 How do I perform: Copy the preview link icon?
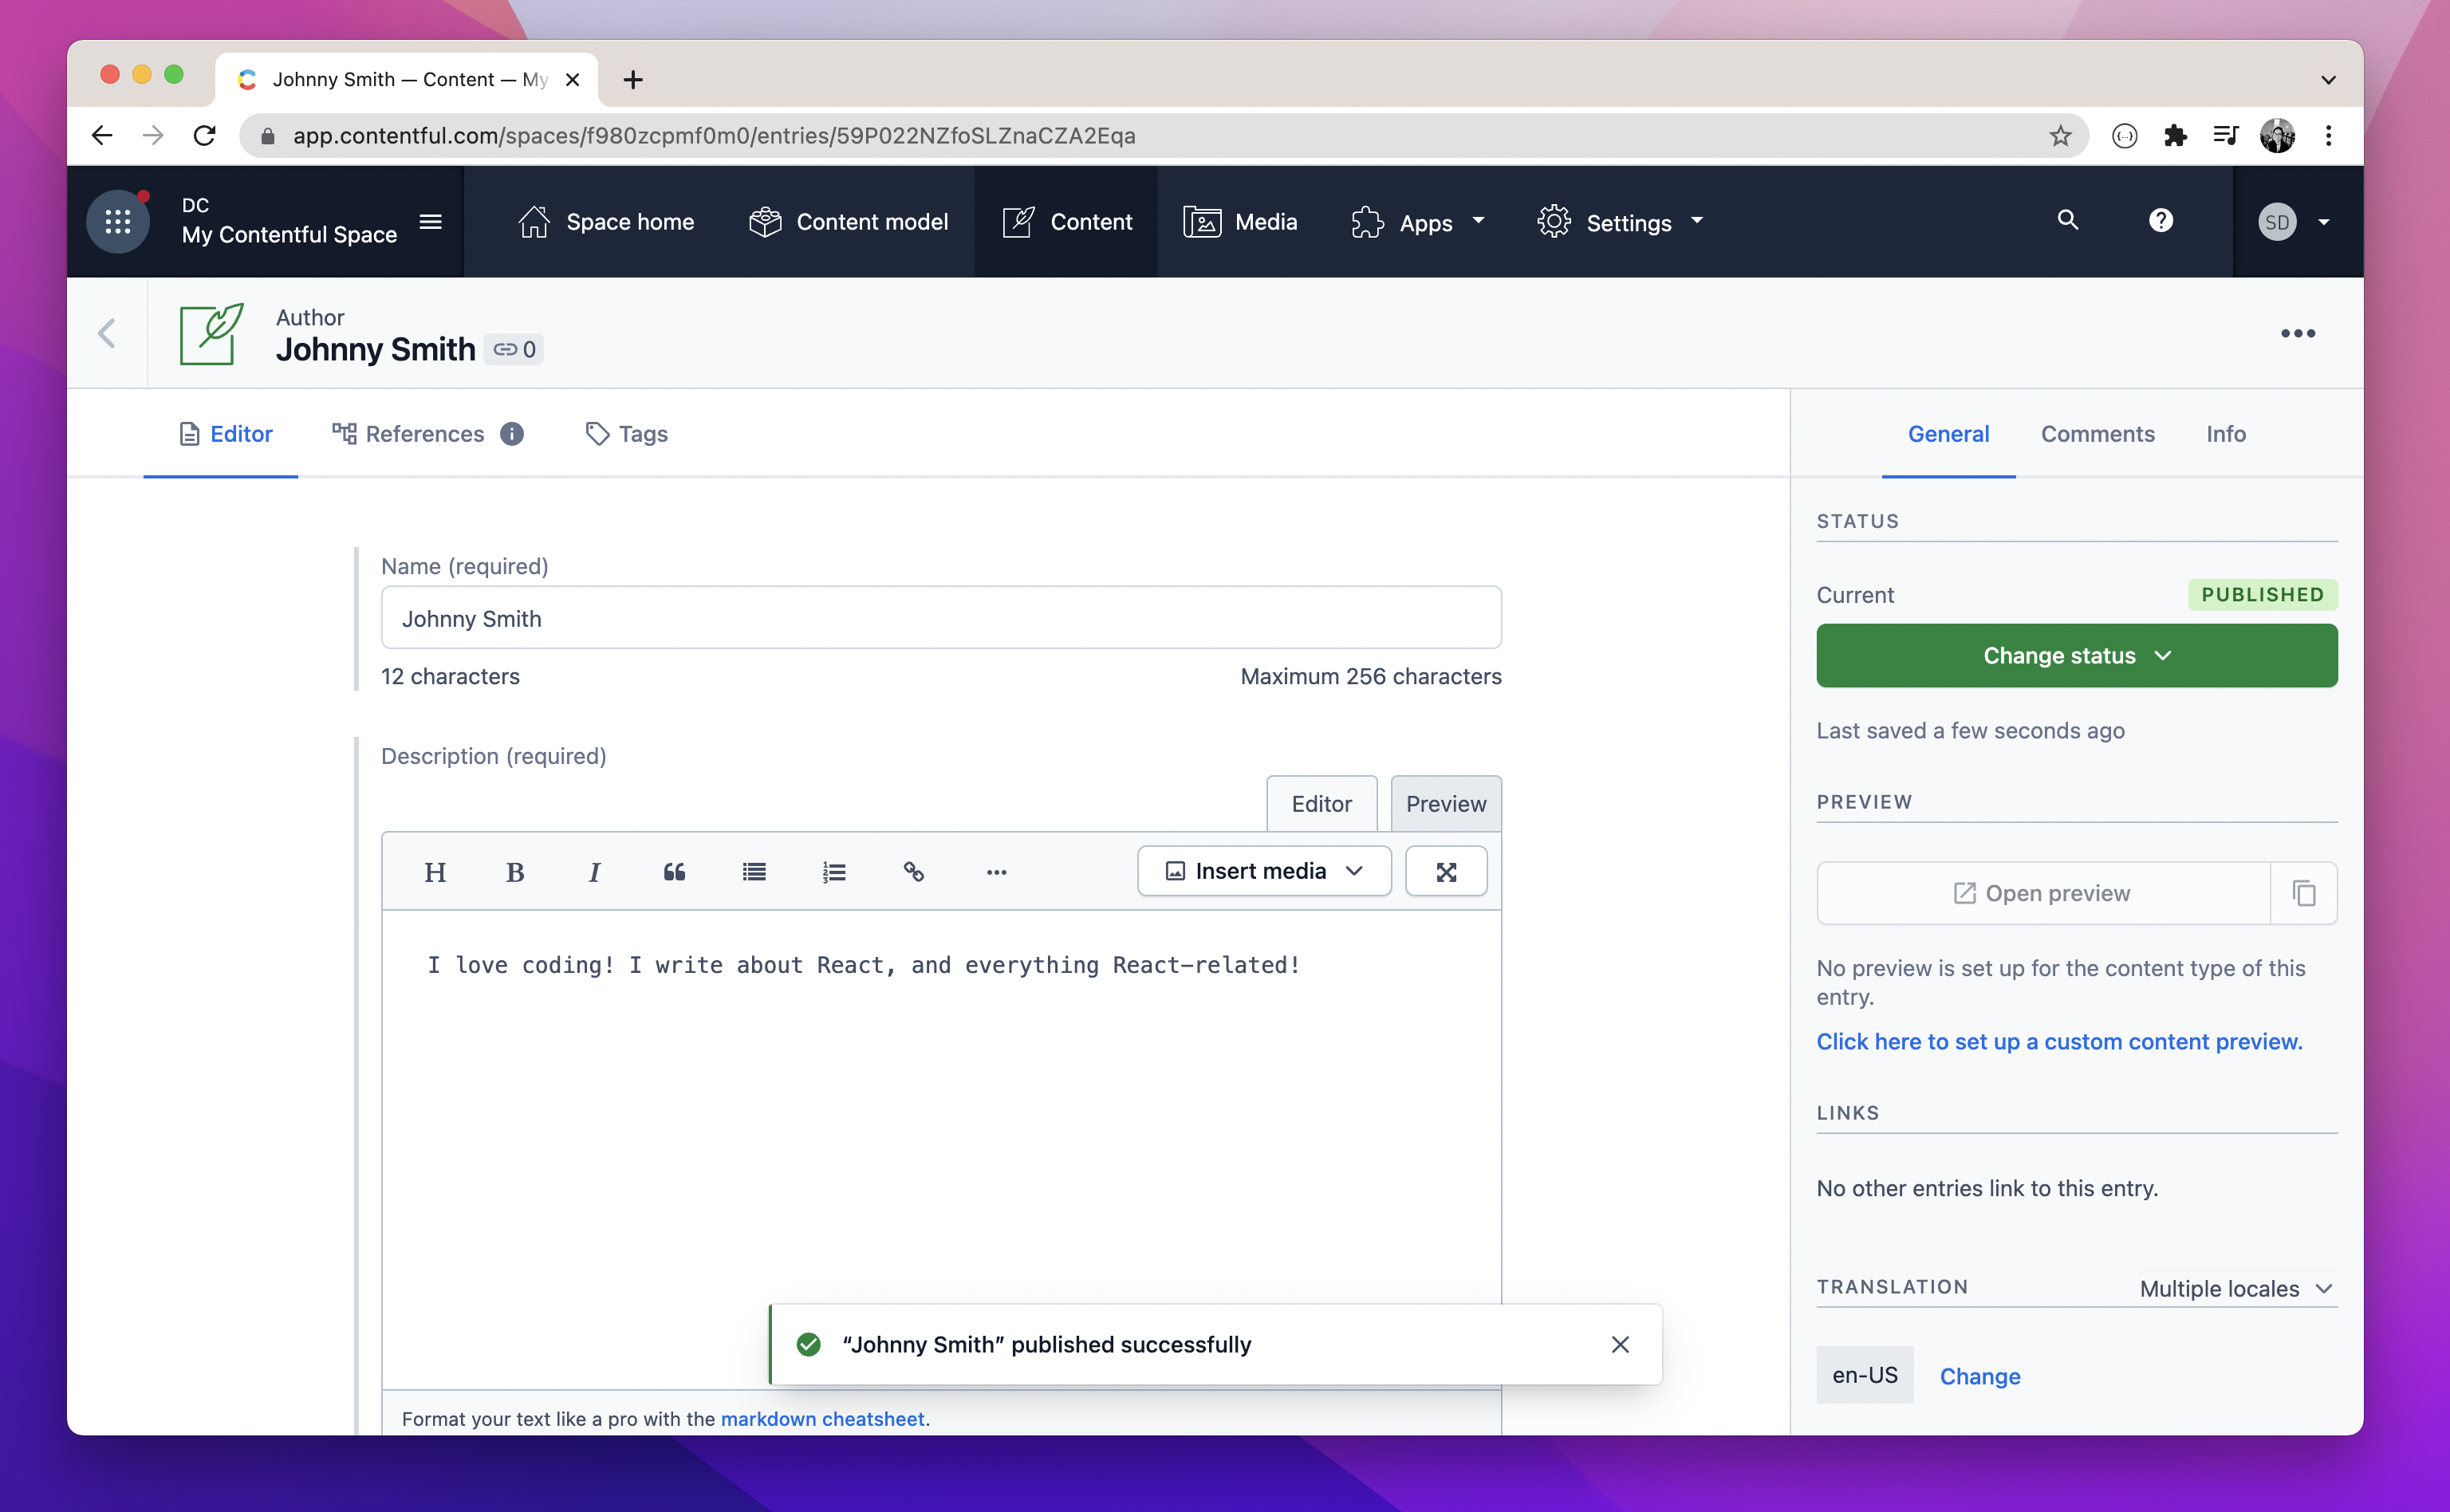[x=2303, y=893]
